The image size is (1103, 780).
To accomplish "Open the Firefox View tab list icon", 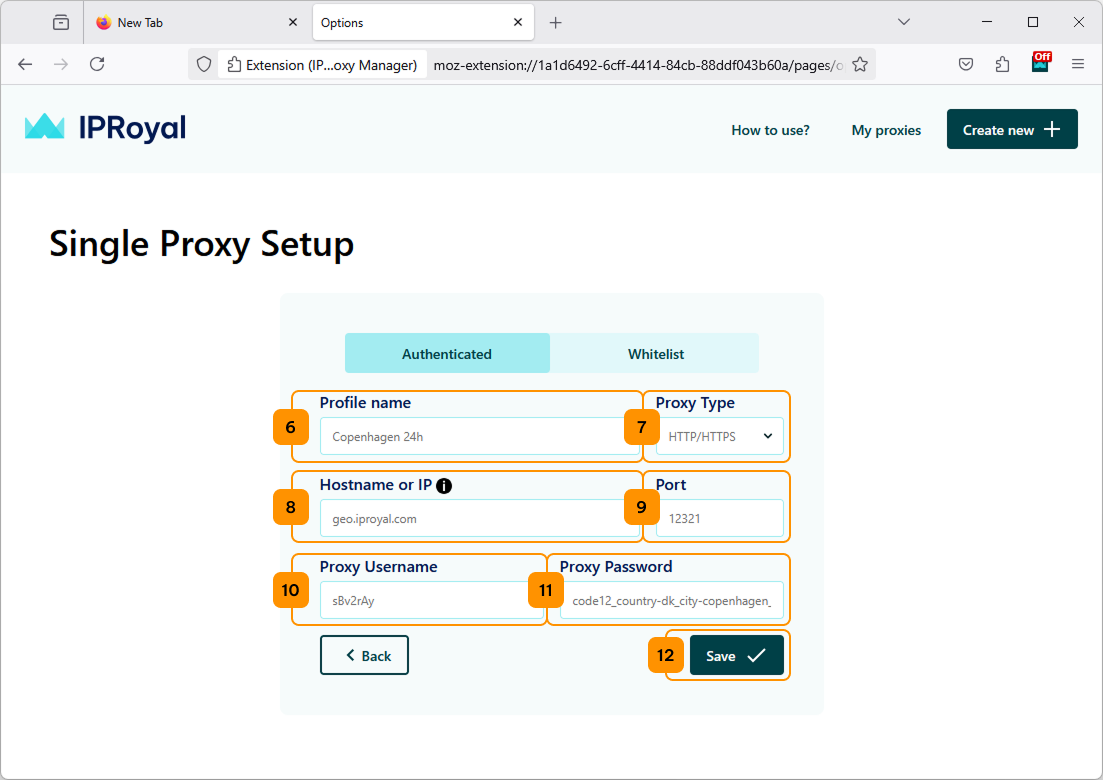I will [x=61, y=23].
